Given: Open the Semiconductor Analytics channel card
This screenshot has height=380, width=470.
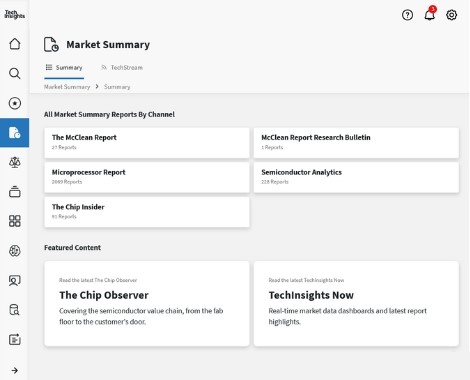Looking at the screenshot, I should (356, 177).
